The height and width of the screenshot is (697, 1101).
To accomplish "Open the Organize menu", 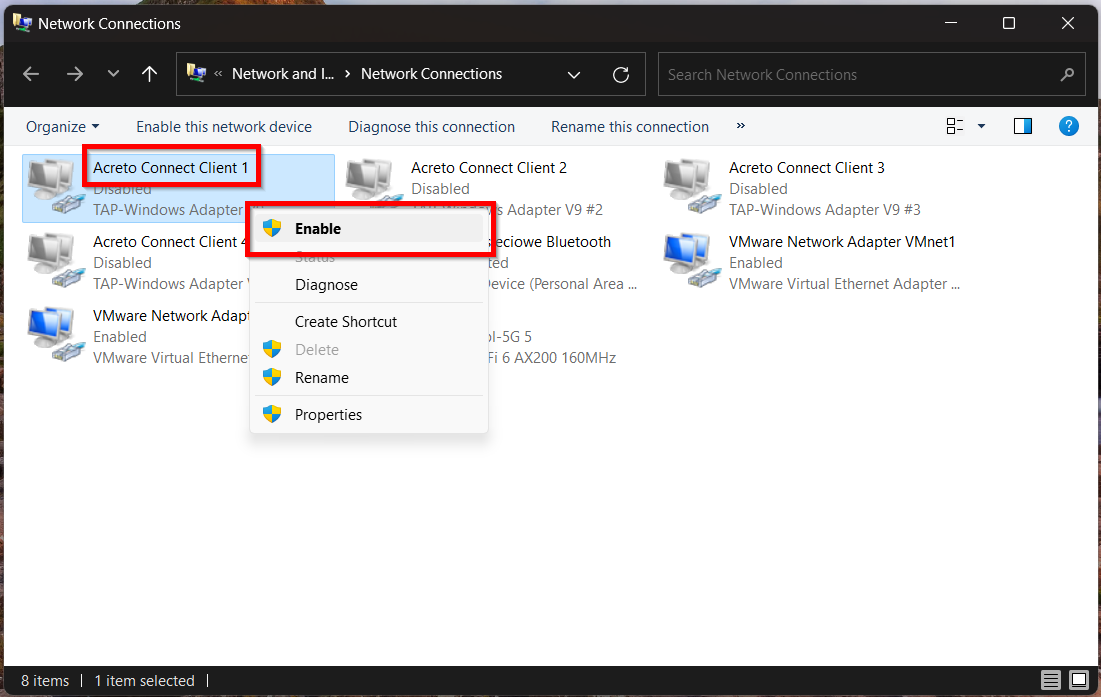I will tap(62, 127).
